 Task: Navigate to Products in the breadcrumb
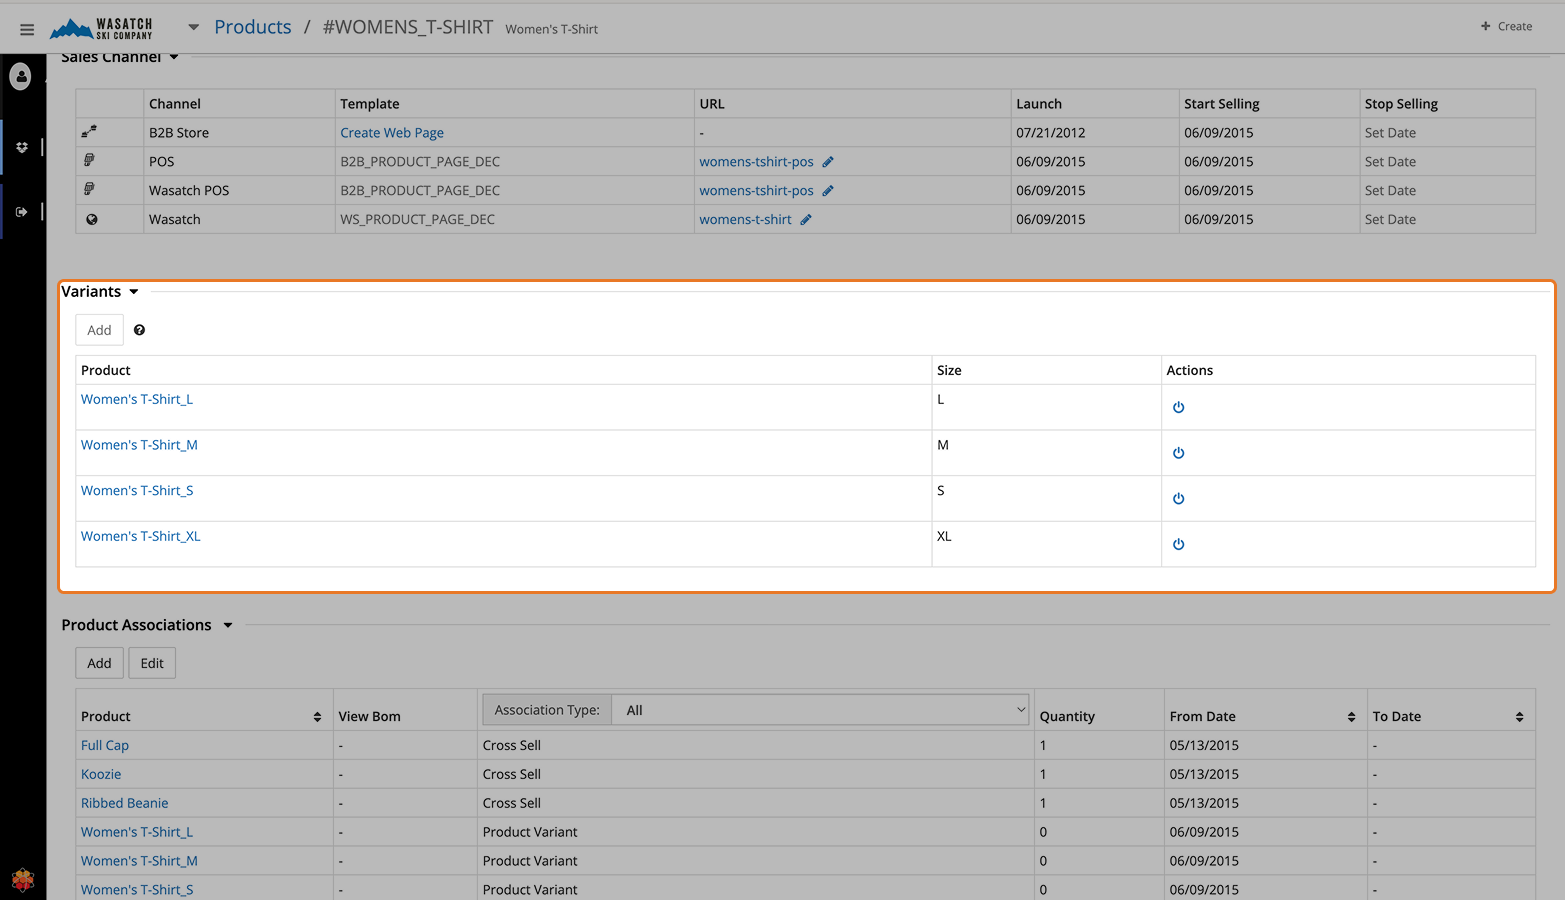pyautogui.click(x=252, y=27)
